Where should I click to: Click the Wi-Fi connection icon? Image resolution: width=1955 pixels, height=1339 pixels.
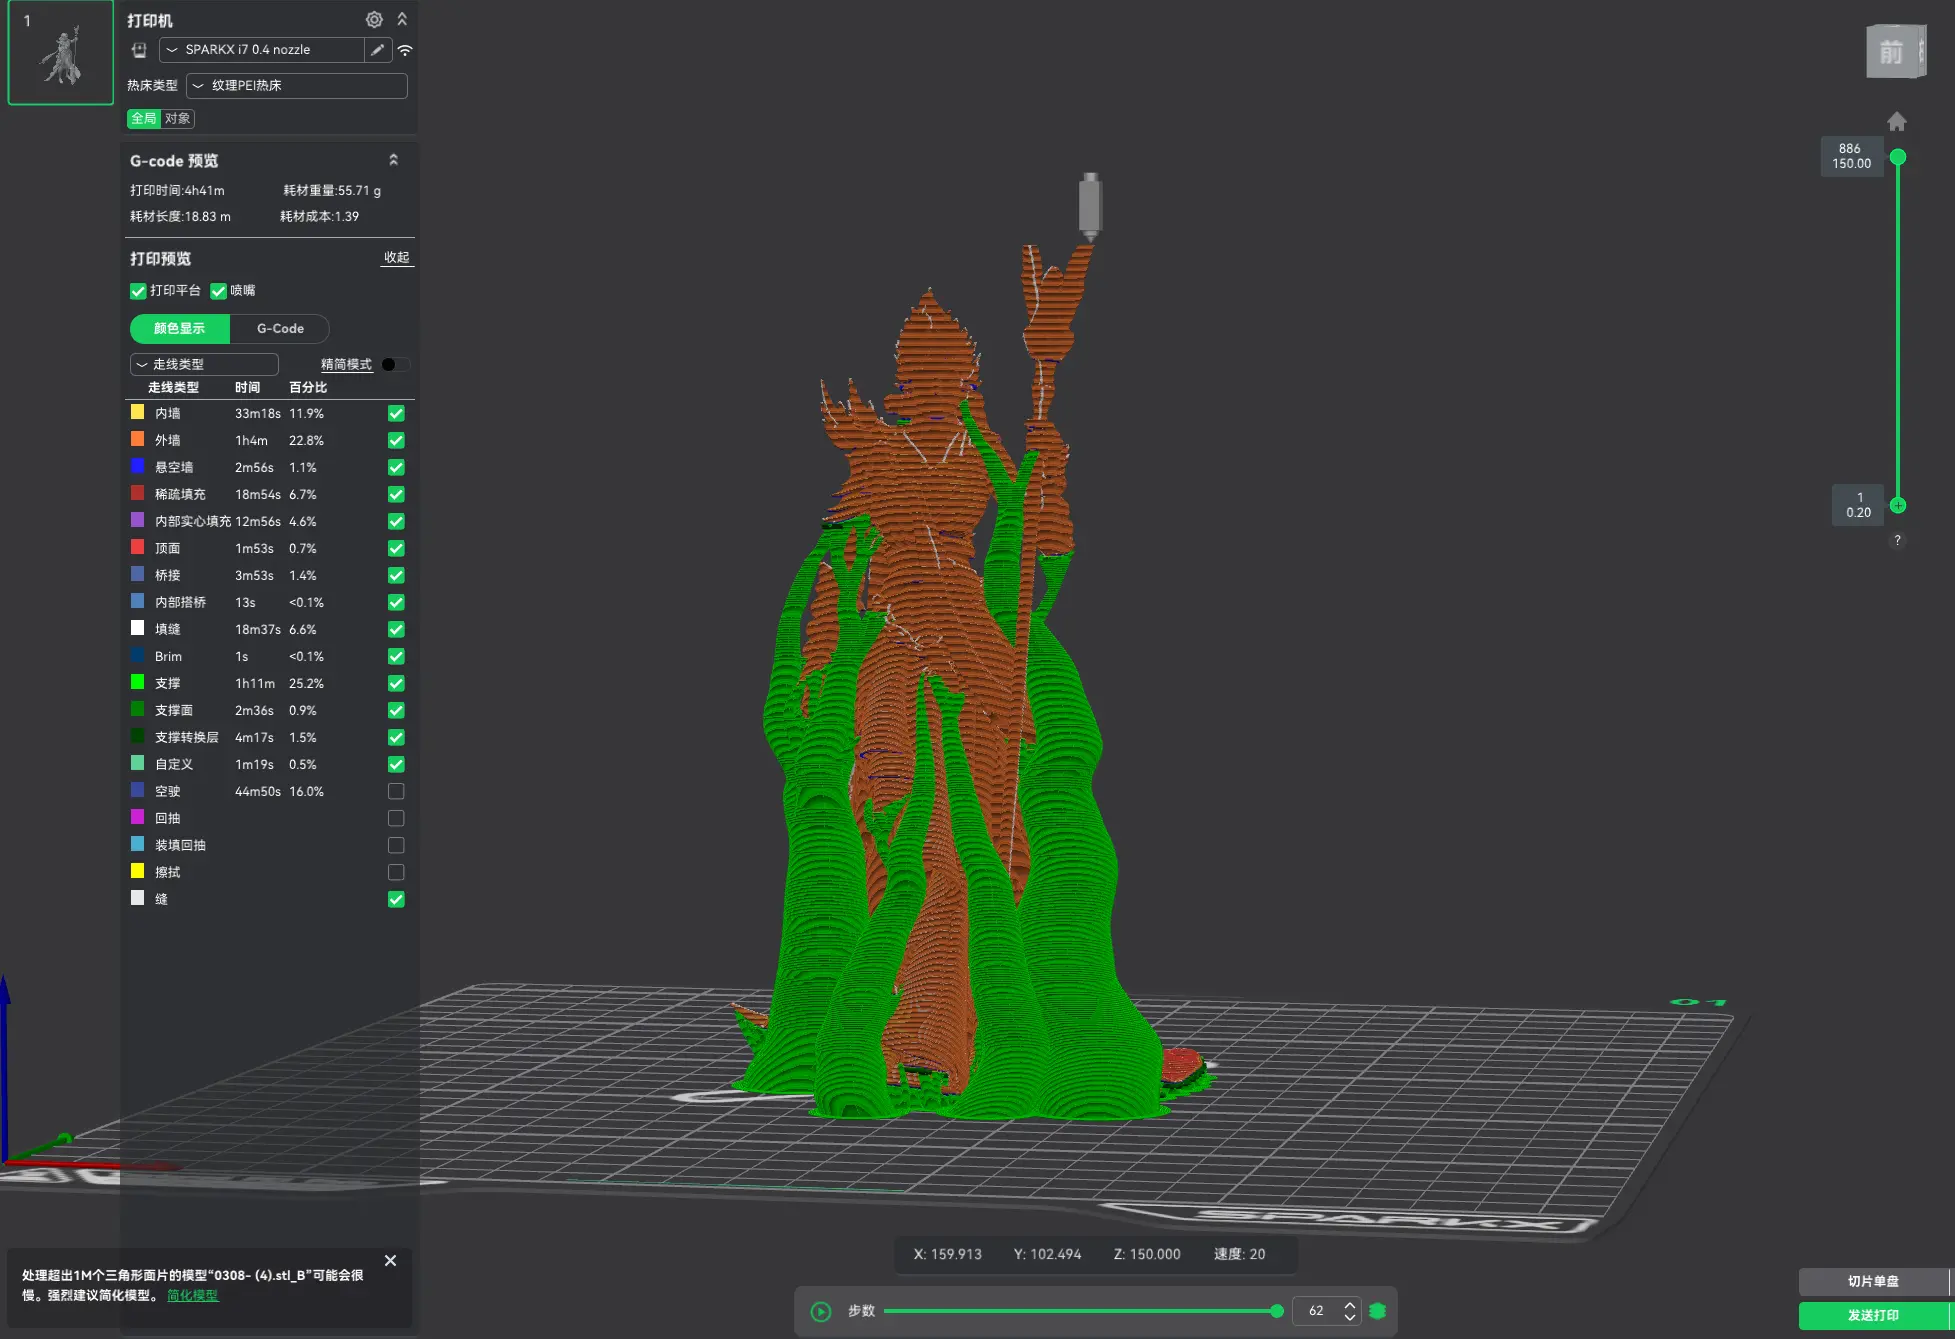[x=405, y=50]
